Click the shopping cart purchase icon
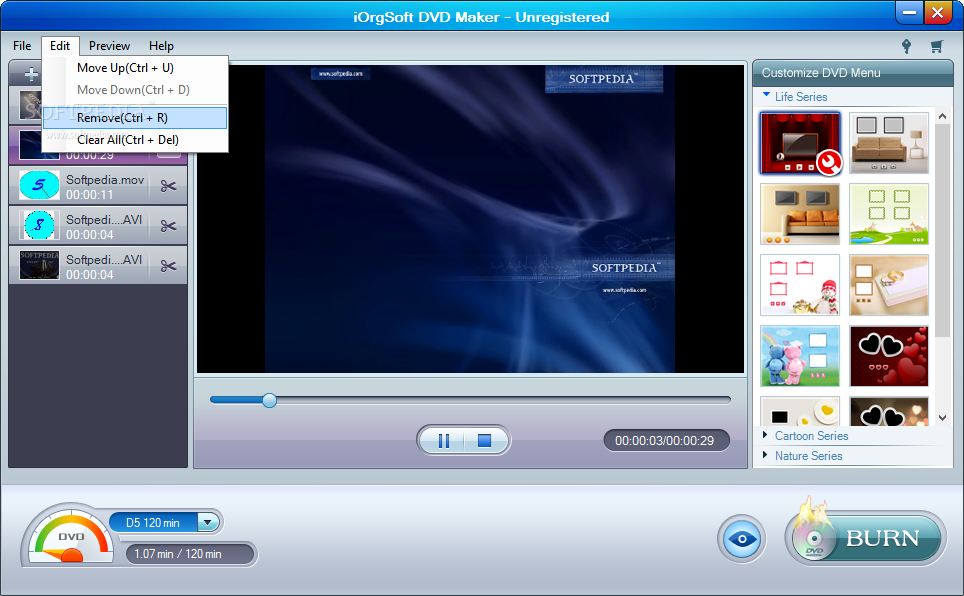Image resolution: width=964 pixels, height=596 pixels. click(x=936, y=46)
